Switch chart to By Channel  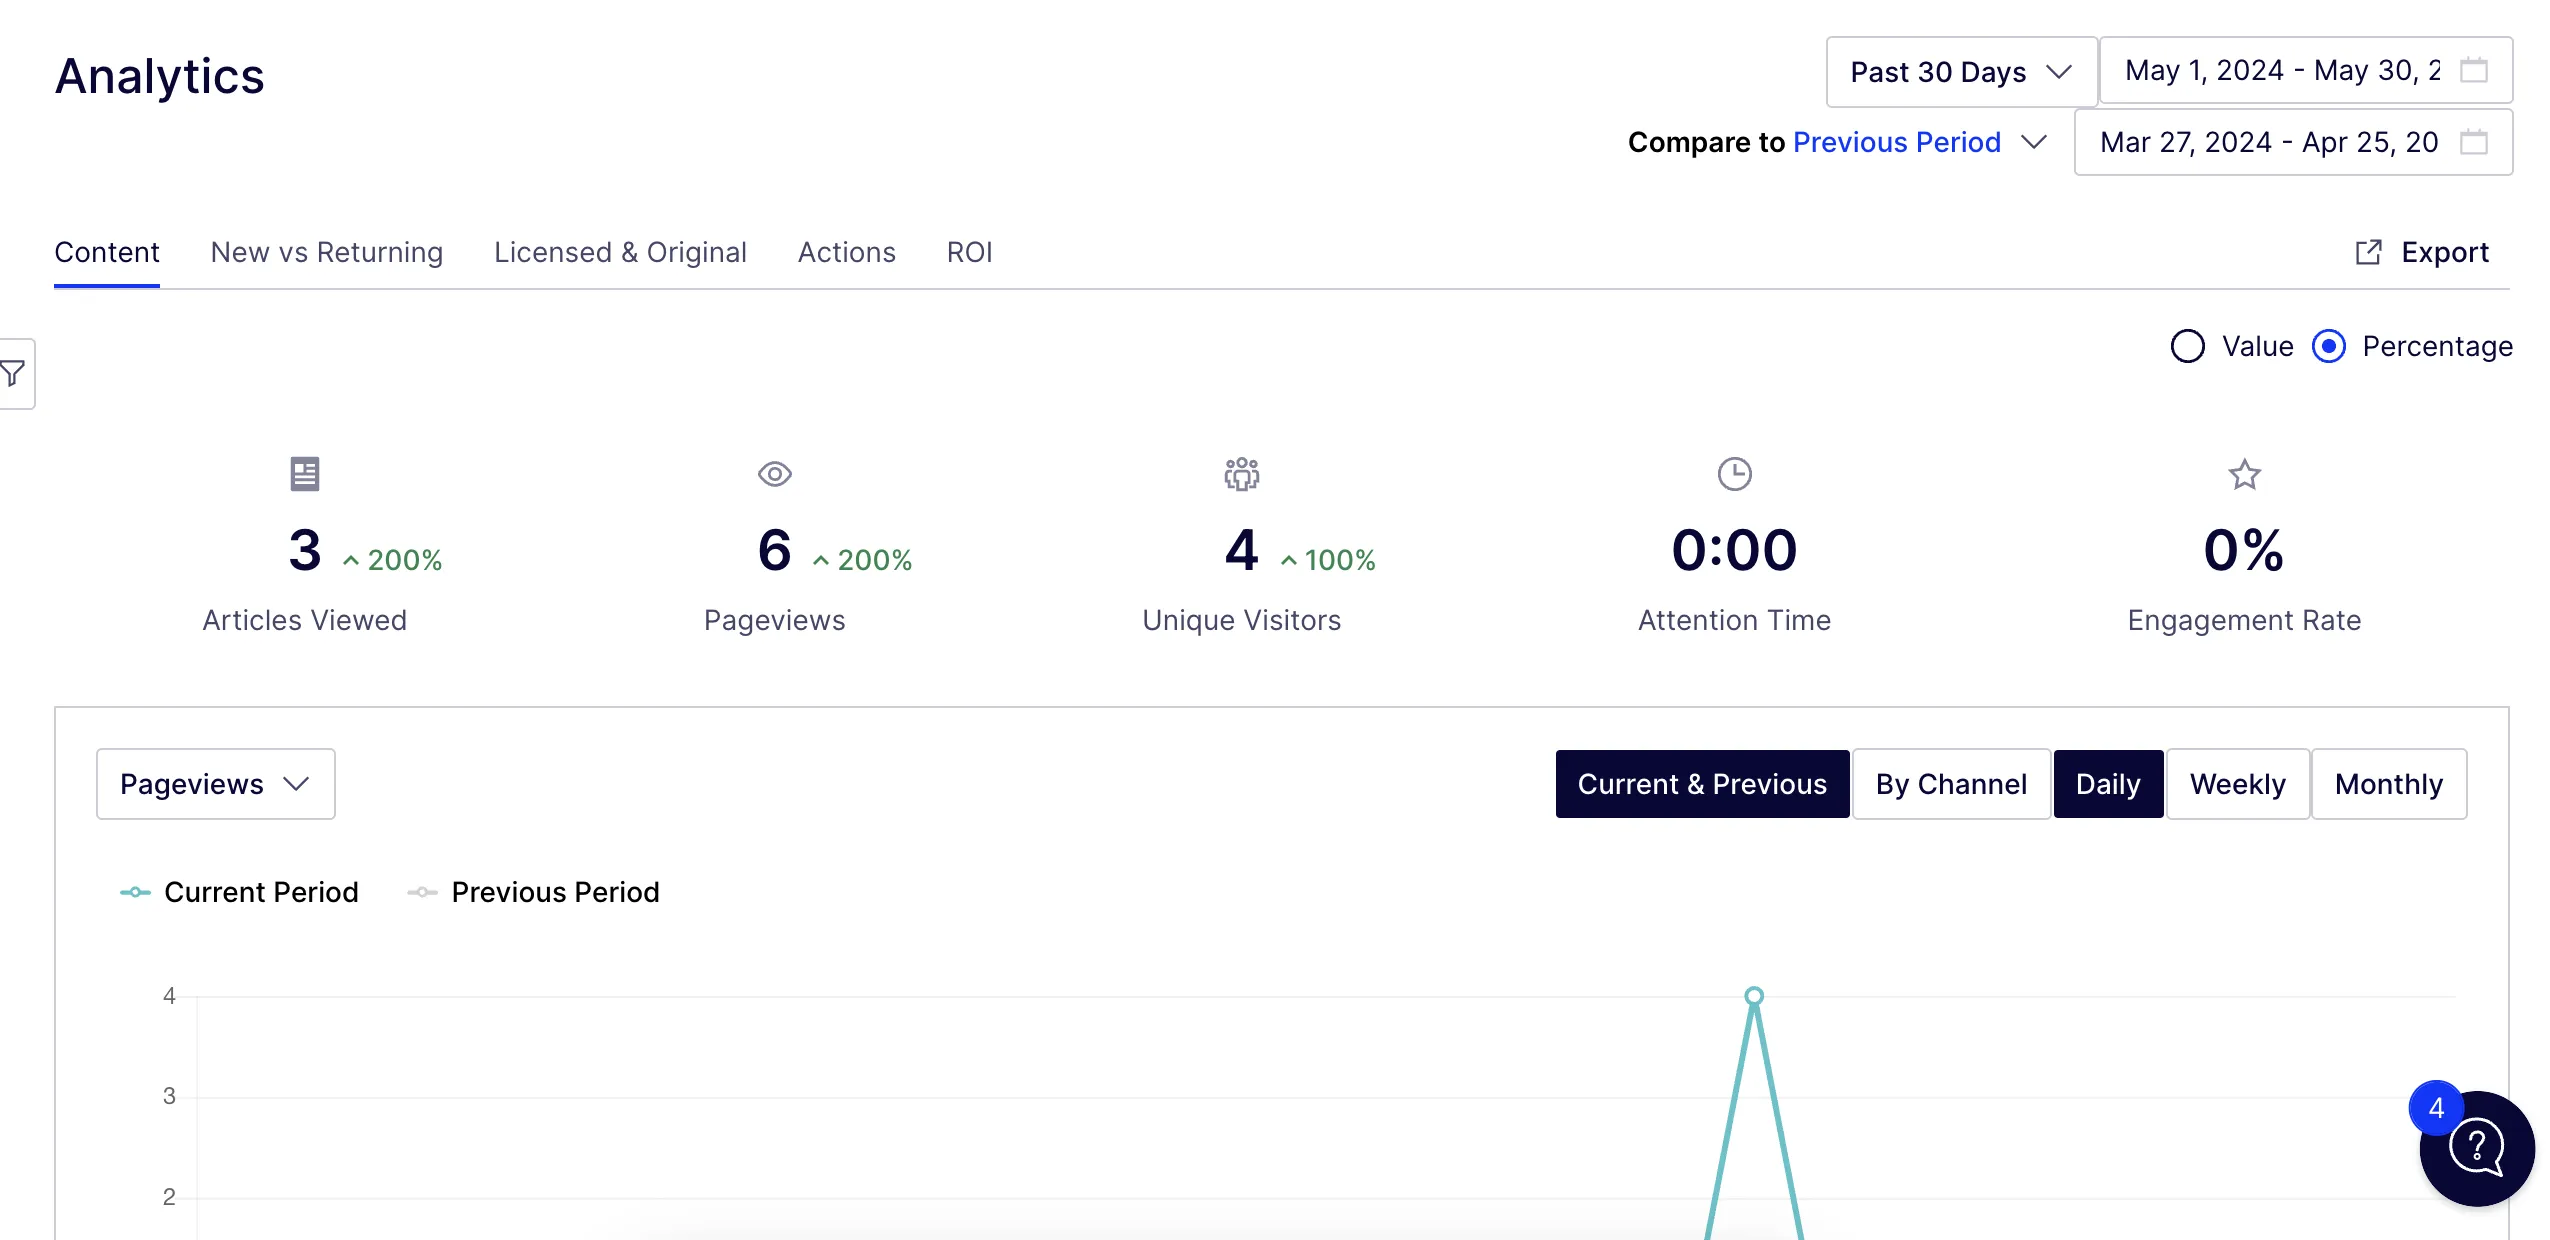click(x=1951, y=784)
